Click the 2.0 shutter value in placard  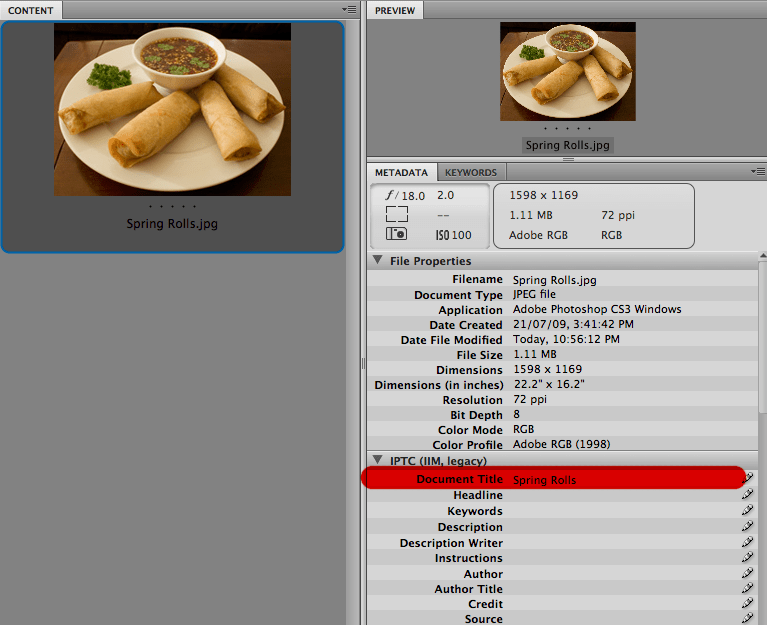pyautogui.click(x=446, y=195)
